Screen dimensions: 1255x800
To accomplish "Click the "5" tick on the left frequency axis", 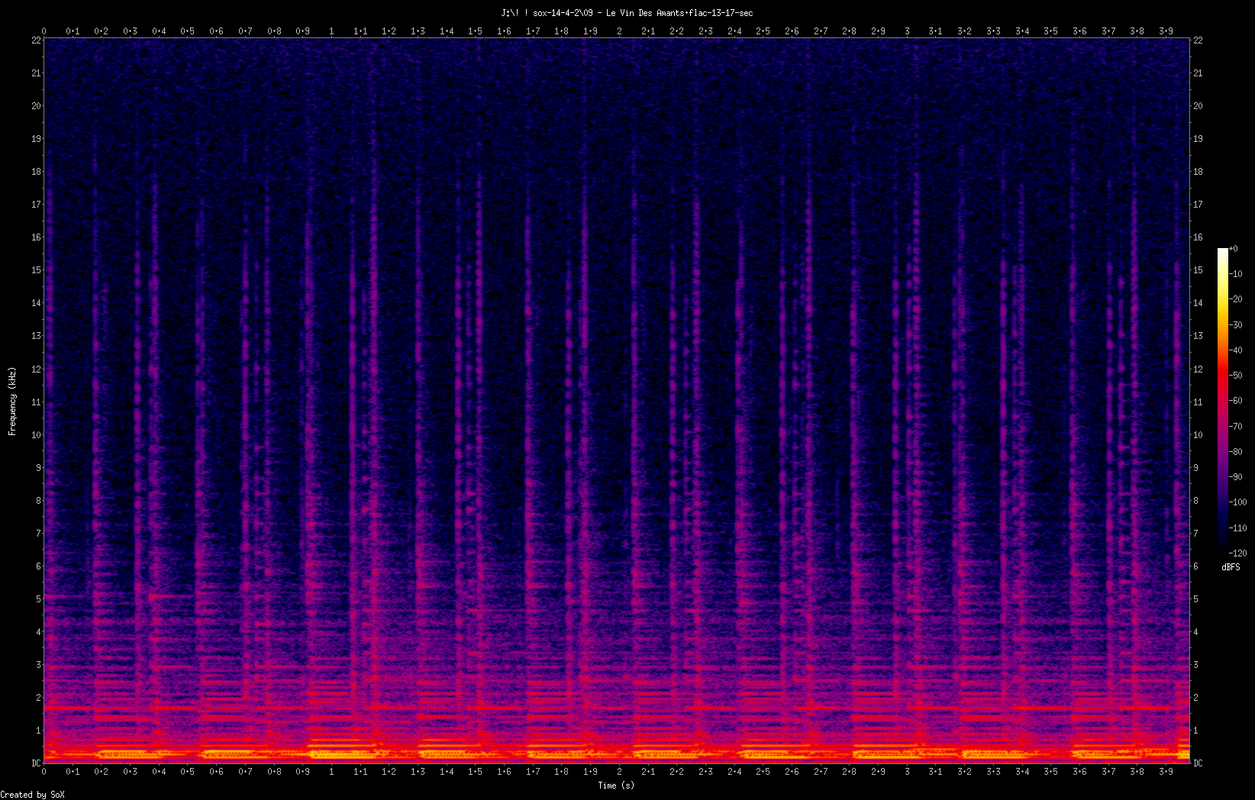I will [37, 599].
